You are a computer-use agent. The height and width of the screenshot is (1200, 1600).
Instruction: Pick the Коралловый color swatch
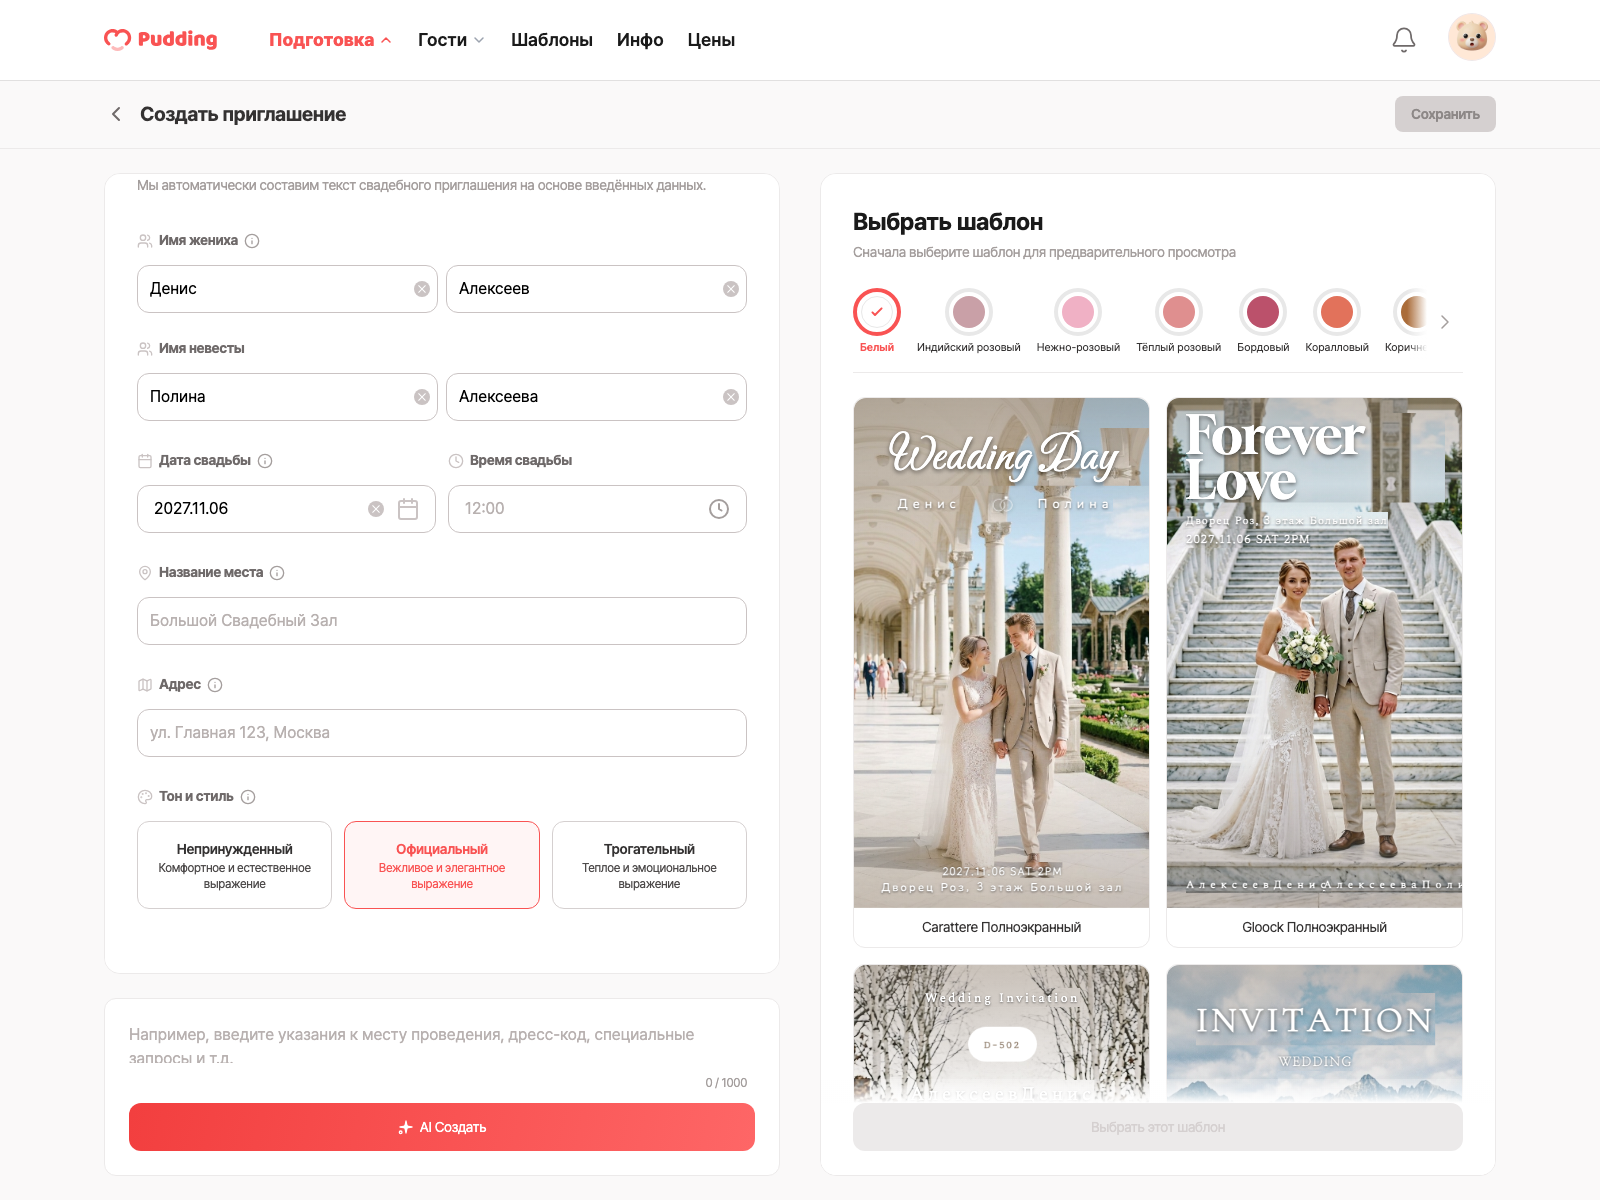(1337, 312)
